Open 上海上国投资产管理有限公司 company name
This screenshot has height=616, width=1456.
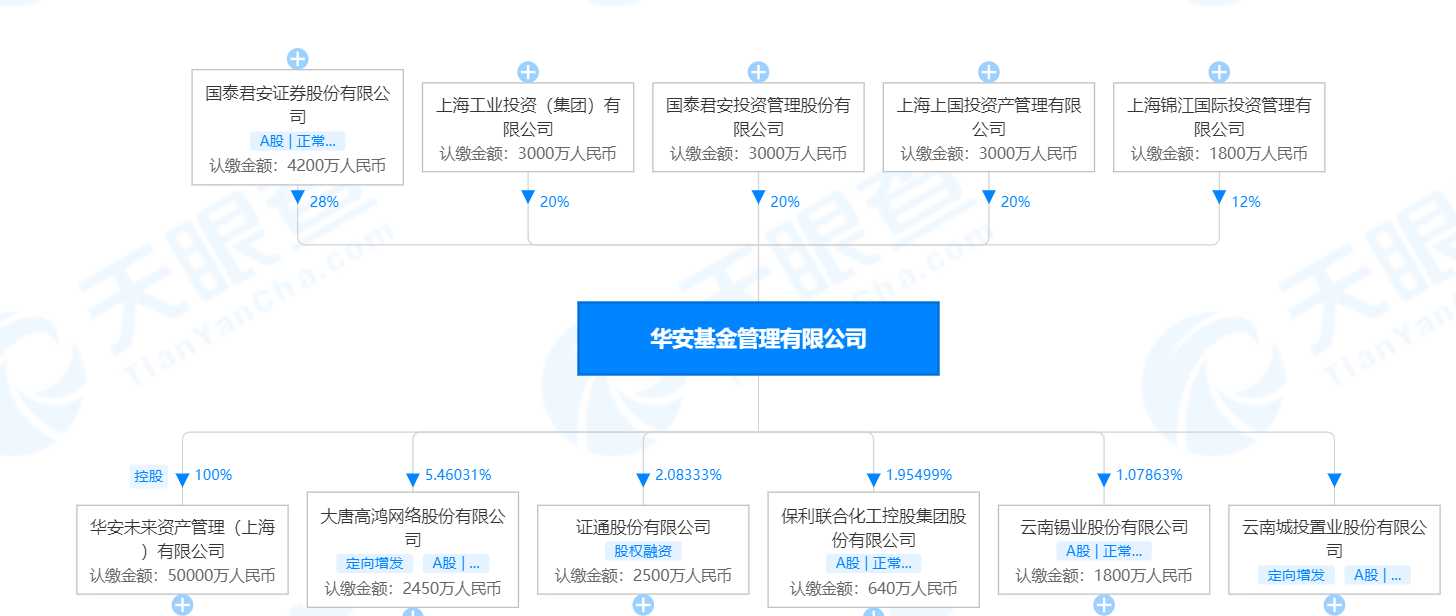pos(989,117)
